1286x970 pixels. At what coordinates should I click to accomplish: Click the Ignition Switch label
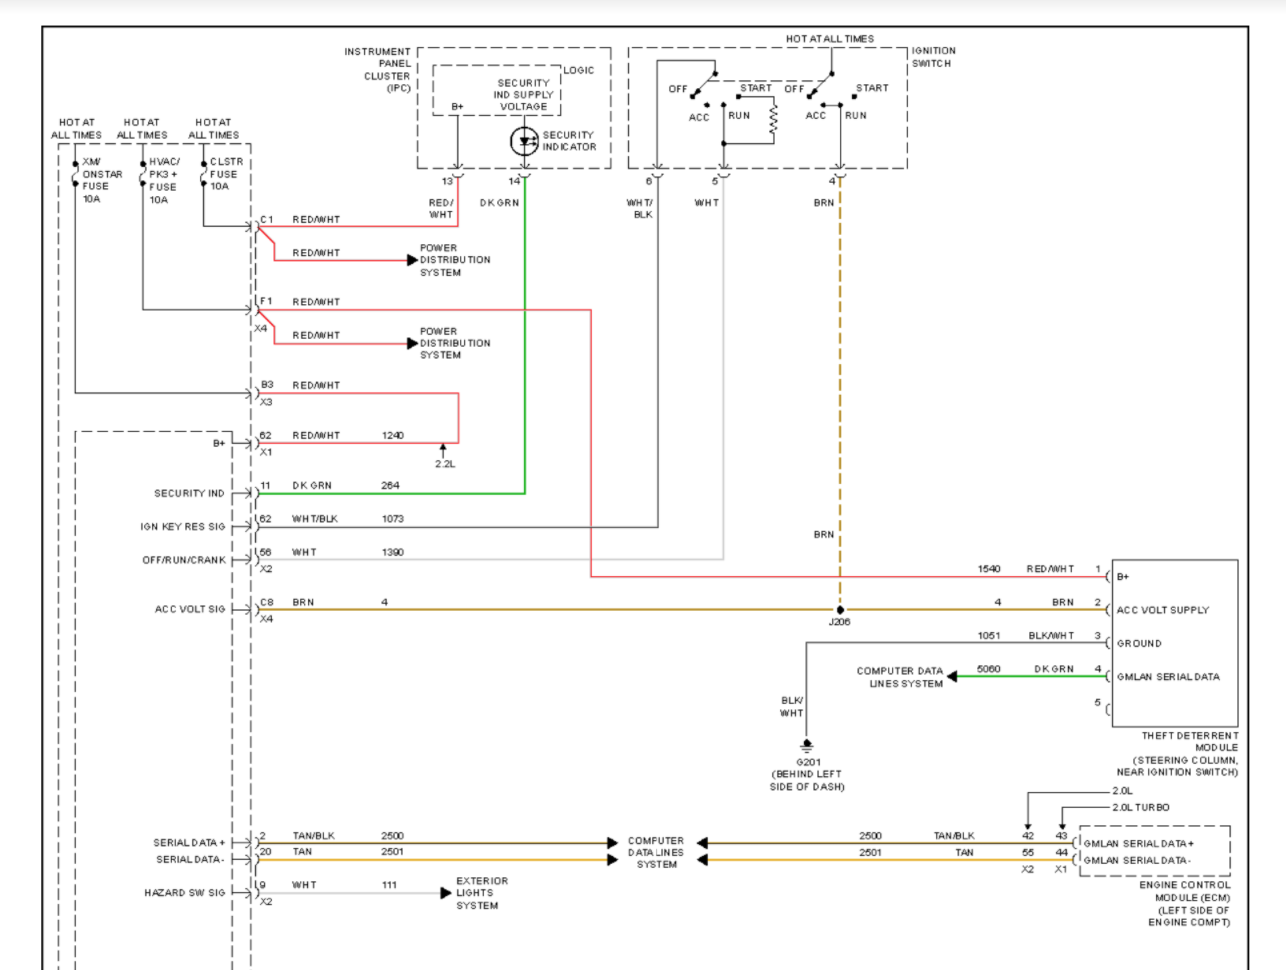(x=933, y=57)
